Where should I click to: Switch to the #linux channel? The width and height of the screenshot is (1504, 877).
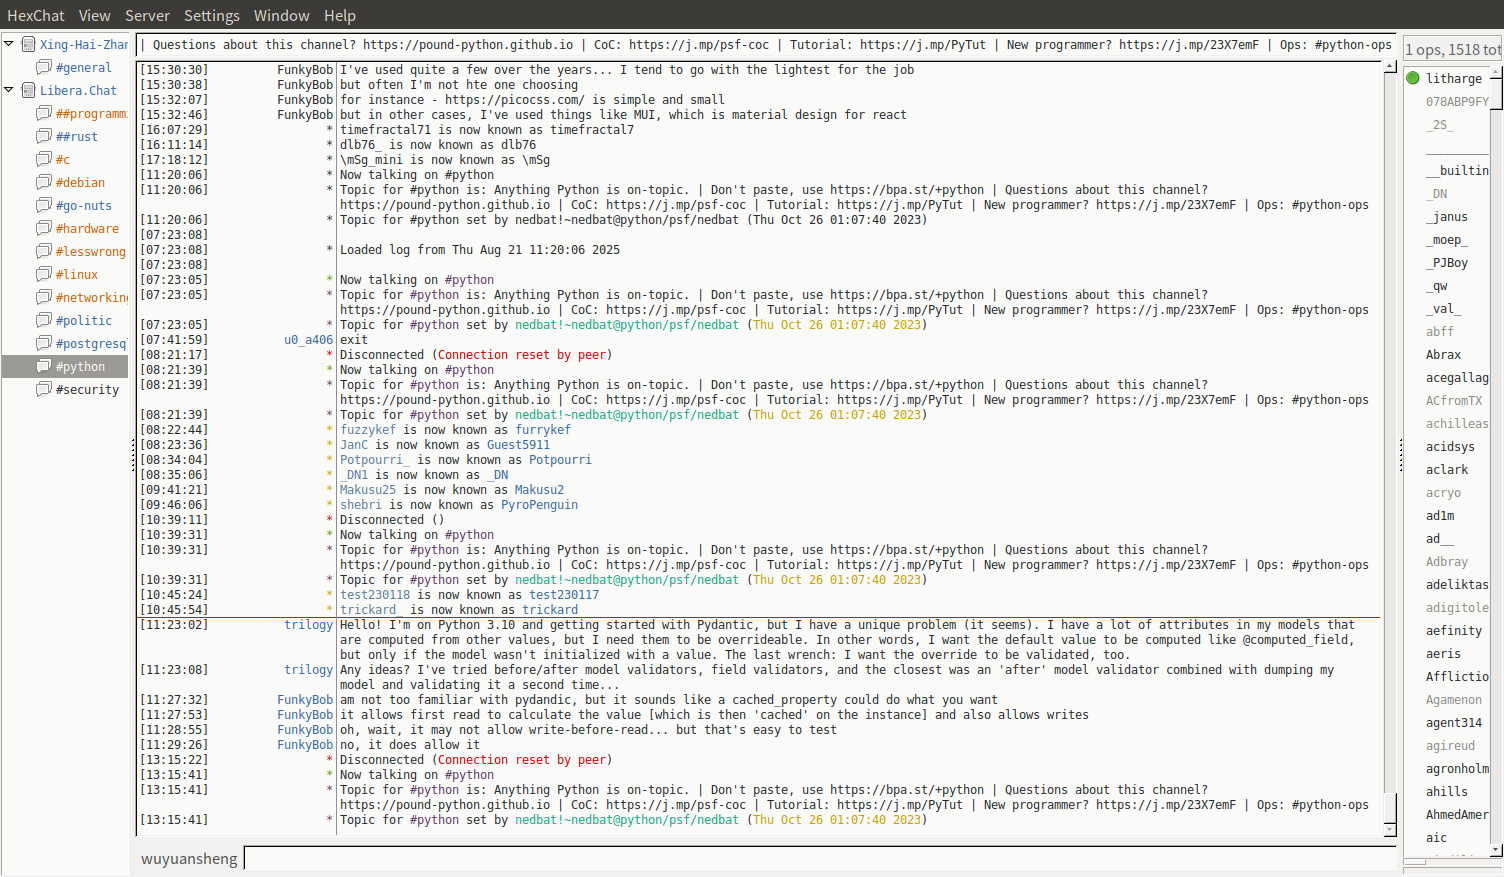[77, 274]
